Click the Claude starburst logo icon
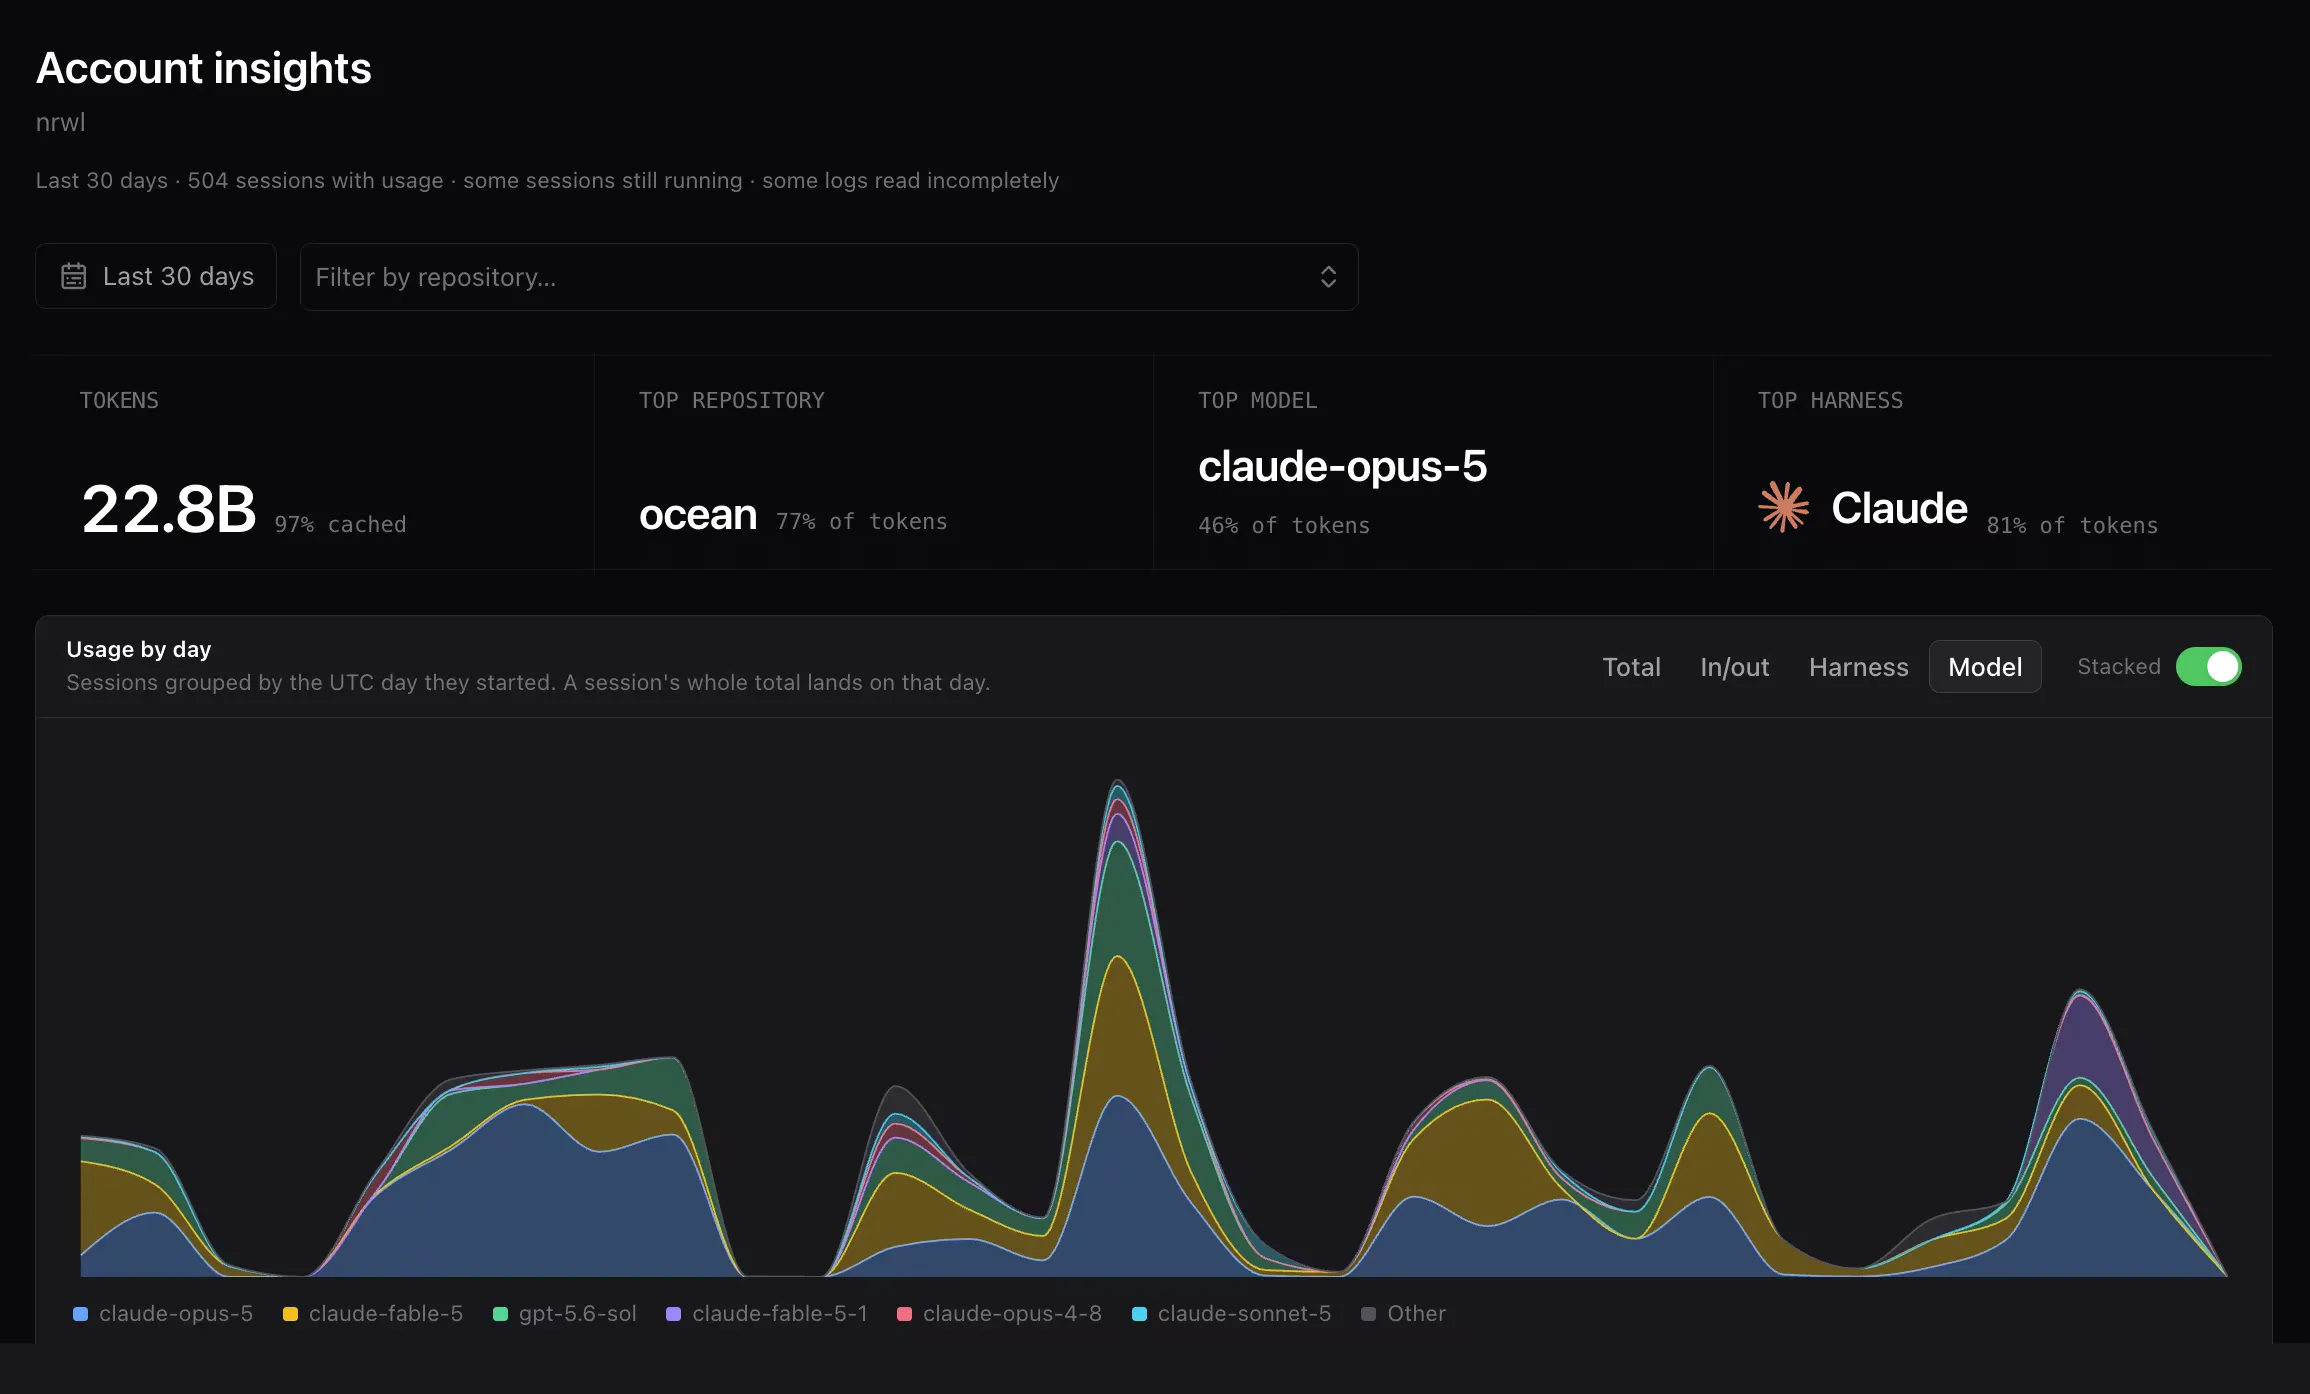Image resolution: width=2310 pixels, height=1394 pixels. click(1784, 507)
